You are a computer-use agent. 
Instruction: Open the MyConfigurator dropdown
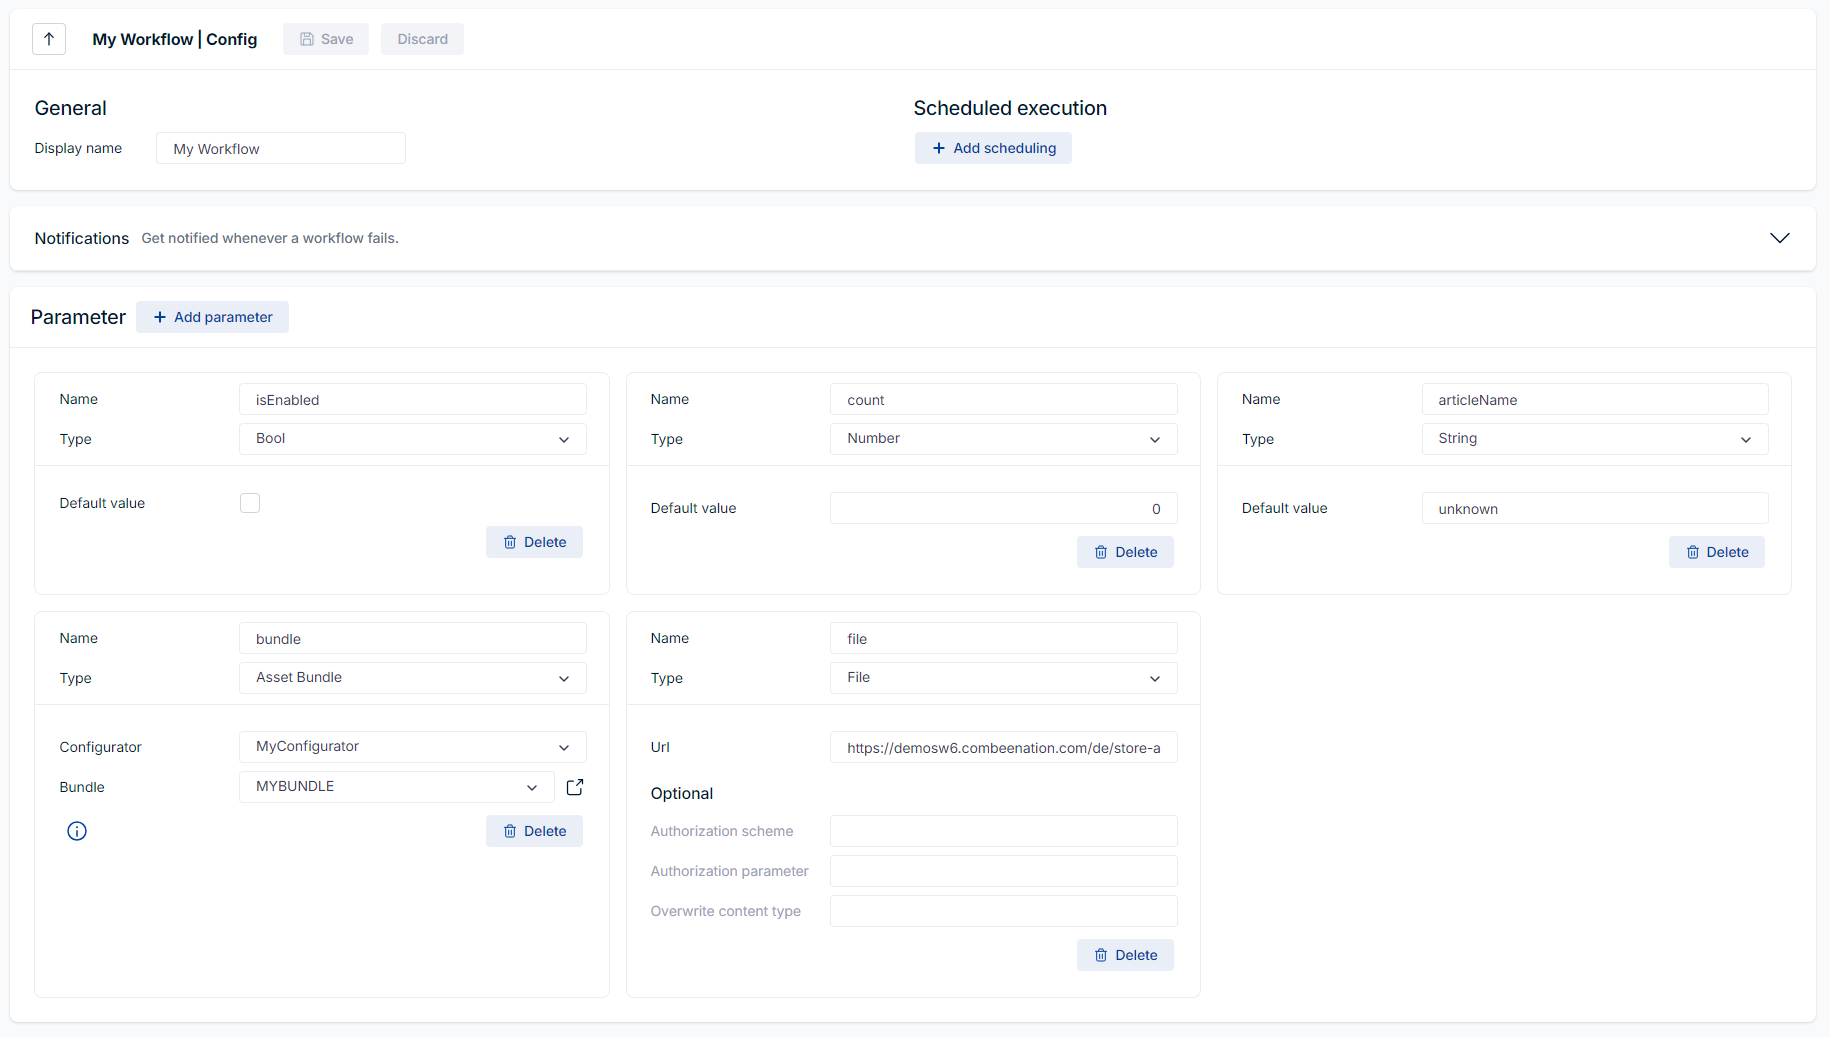pos(412,746)
